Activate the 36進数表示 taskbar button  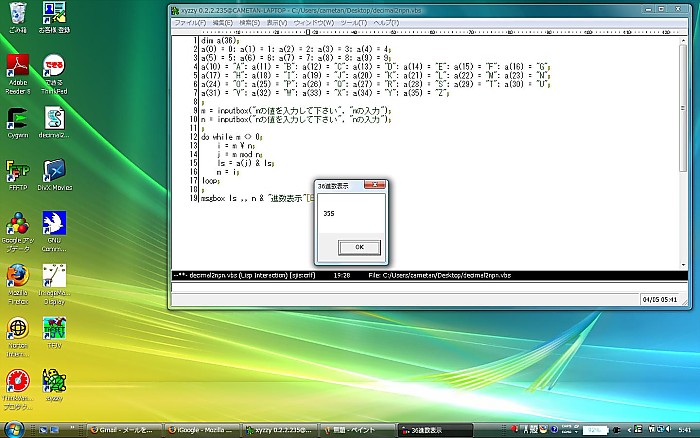(435, 430)
